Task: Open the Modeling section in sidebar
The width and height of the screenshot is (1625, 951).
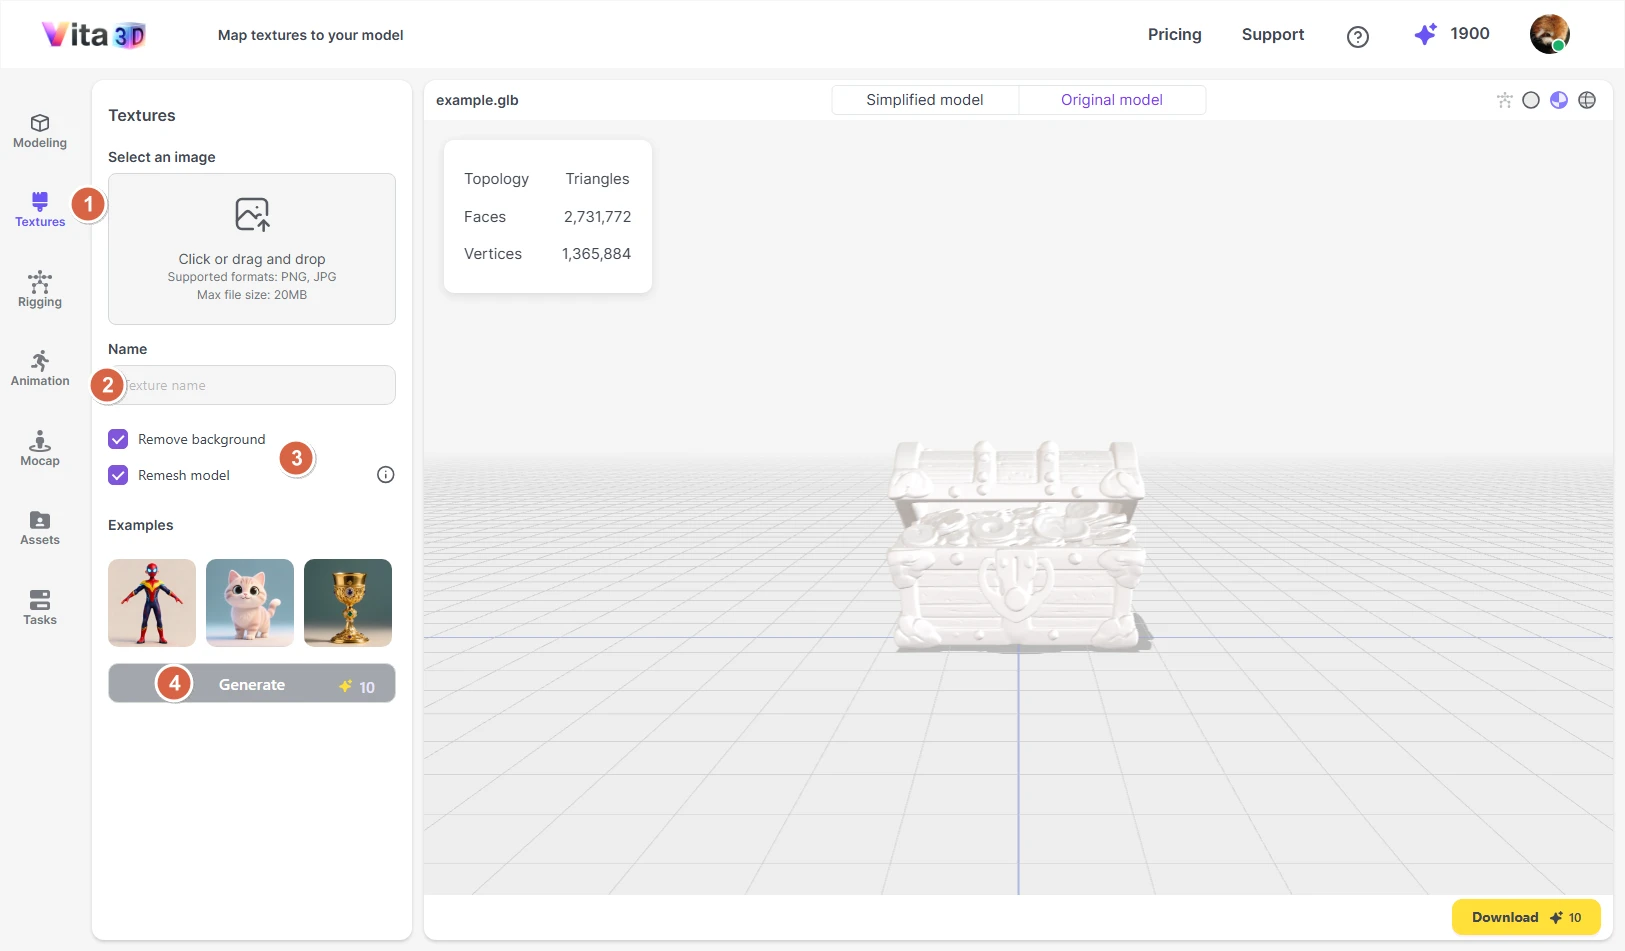Action: [x=40, y=131]
